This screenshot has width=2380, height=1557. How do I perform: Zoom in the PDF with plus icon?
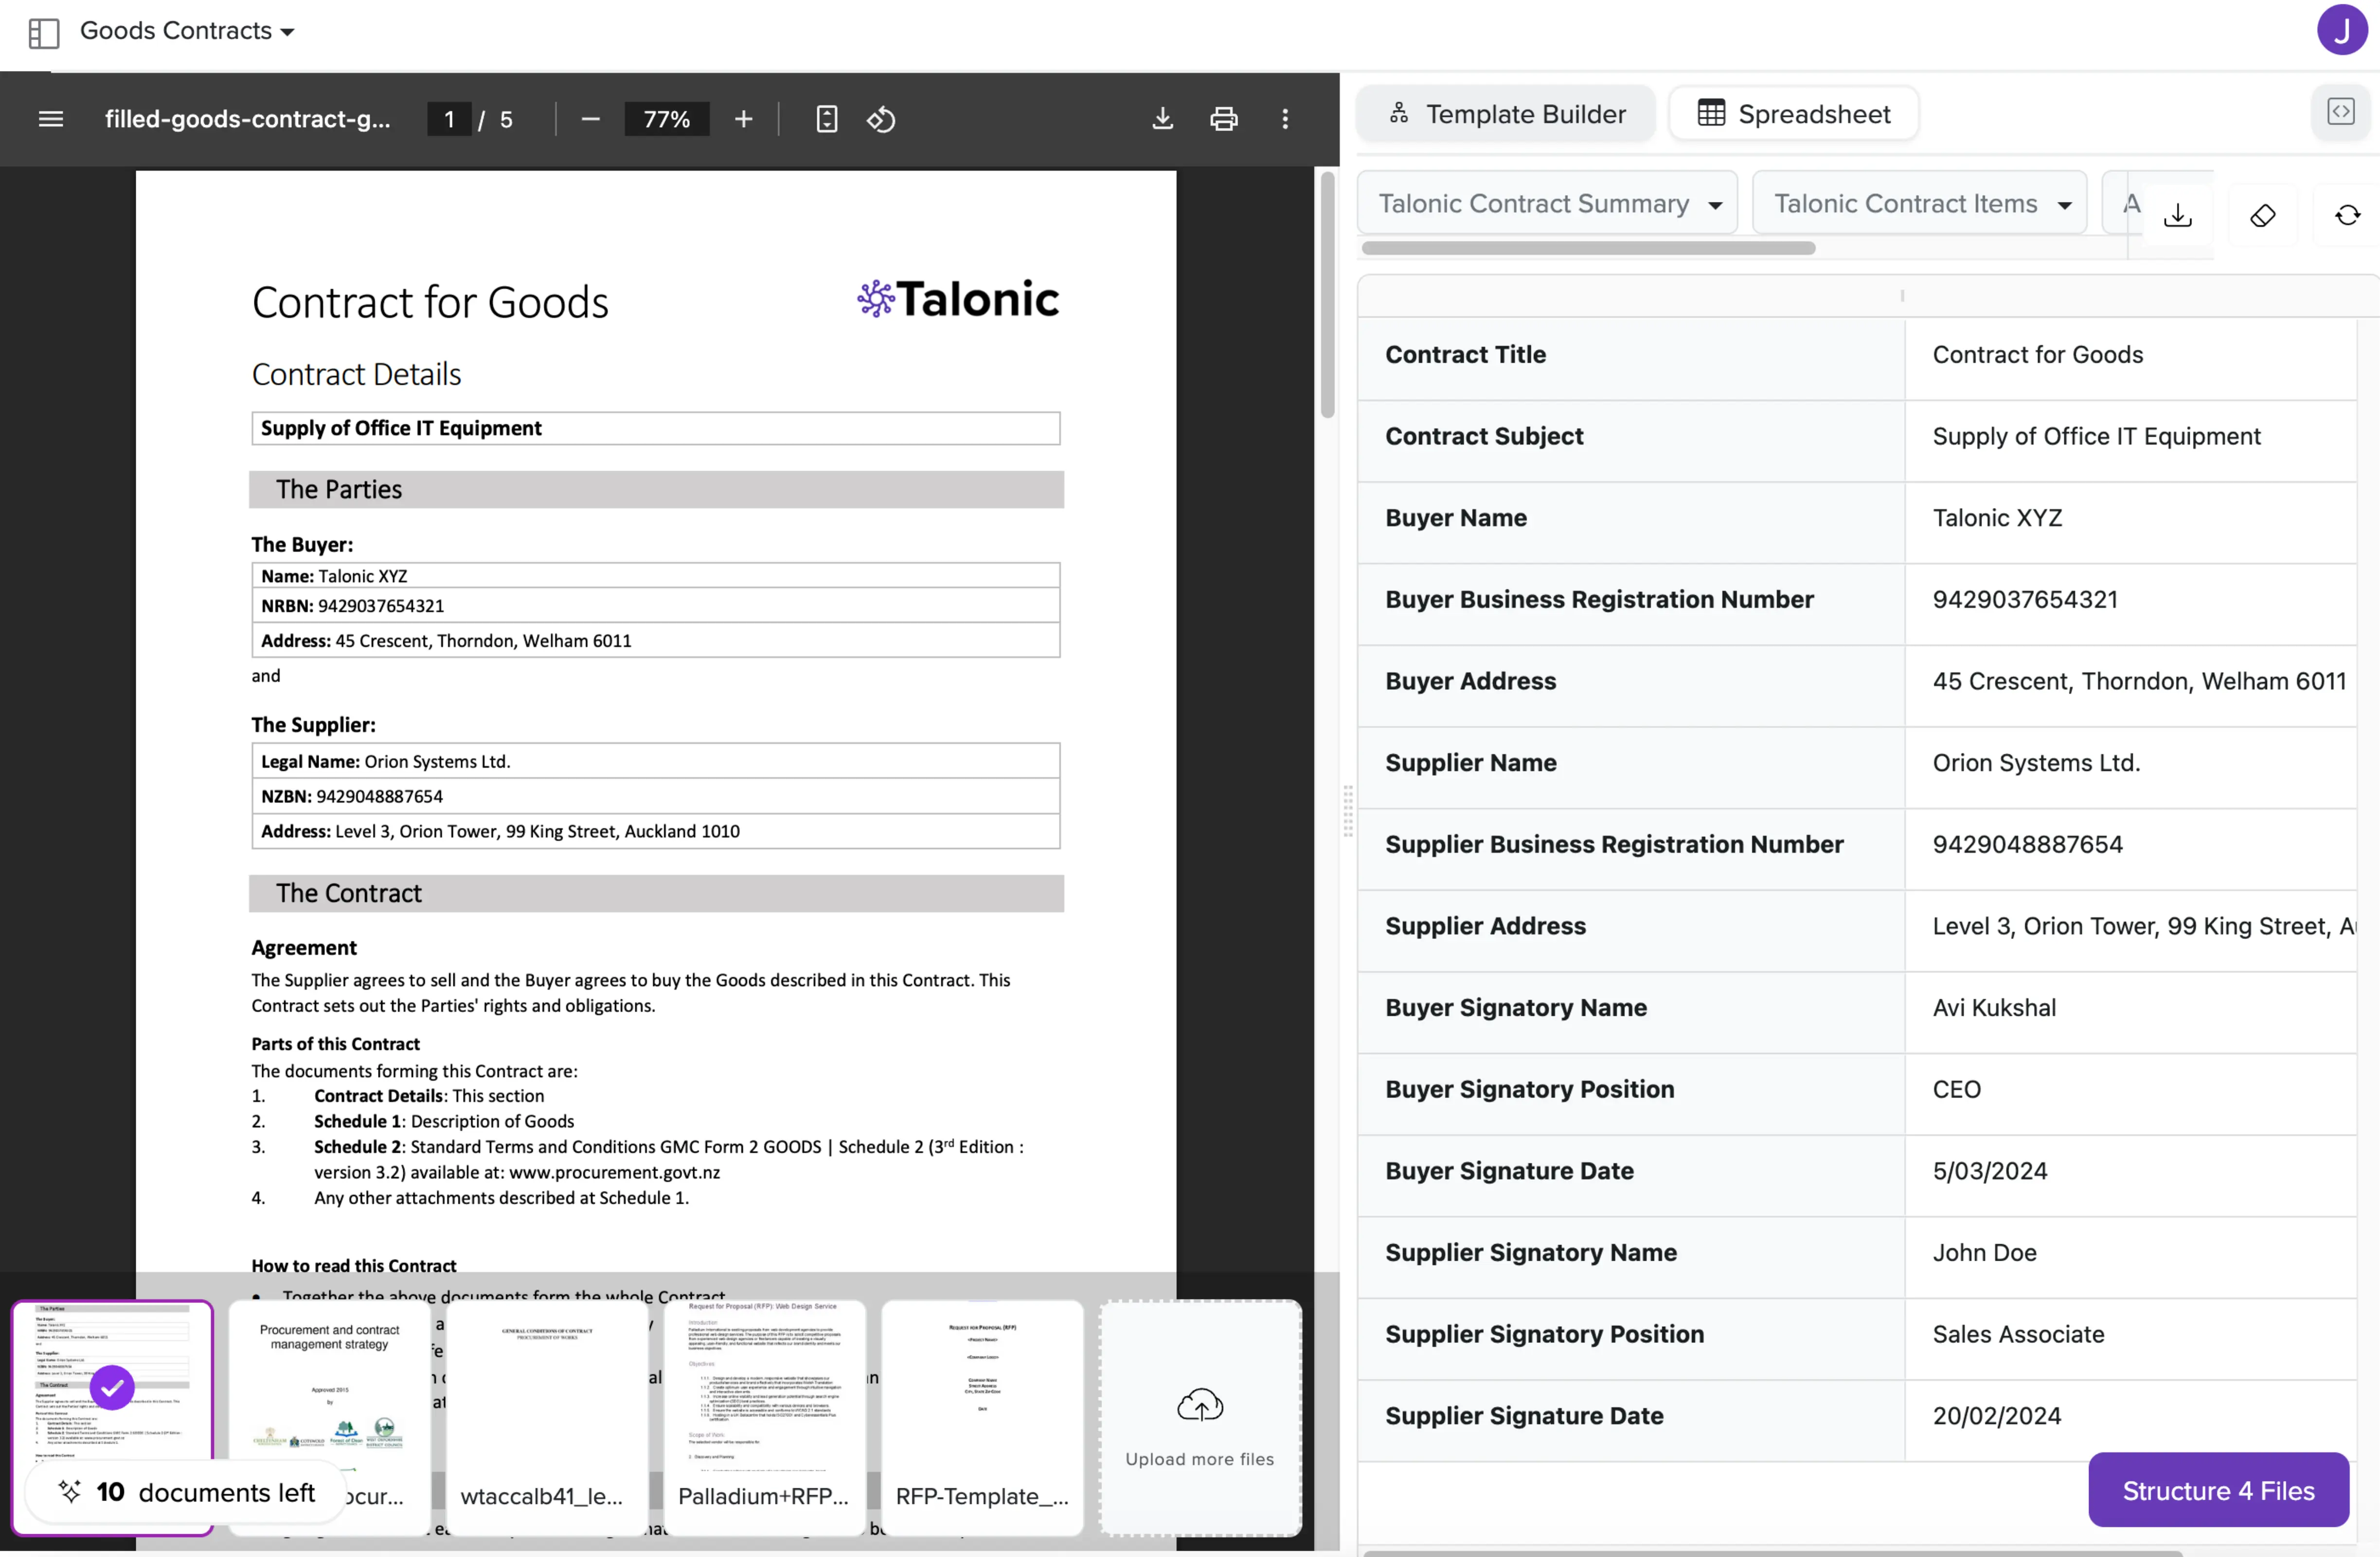point(743,119)
